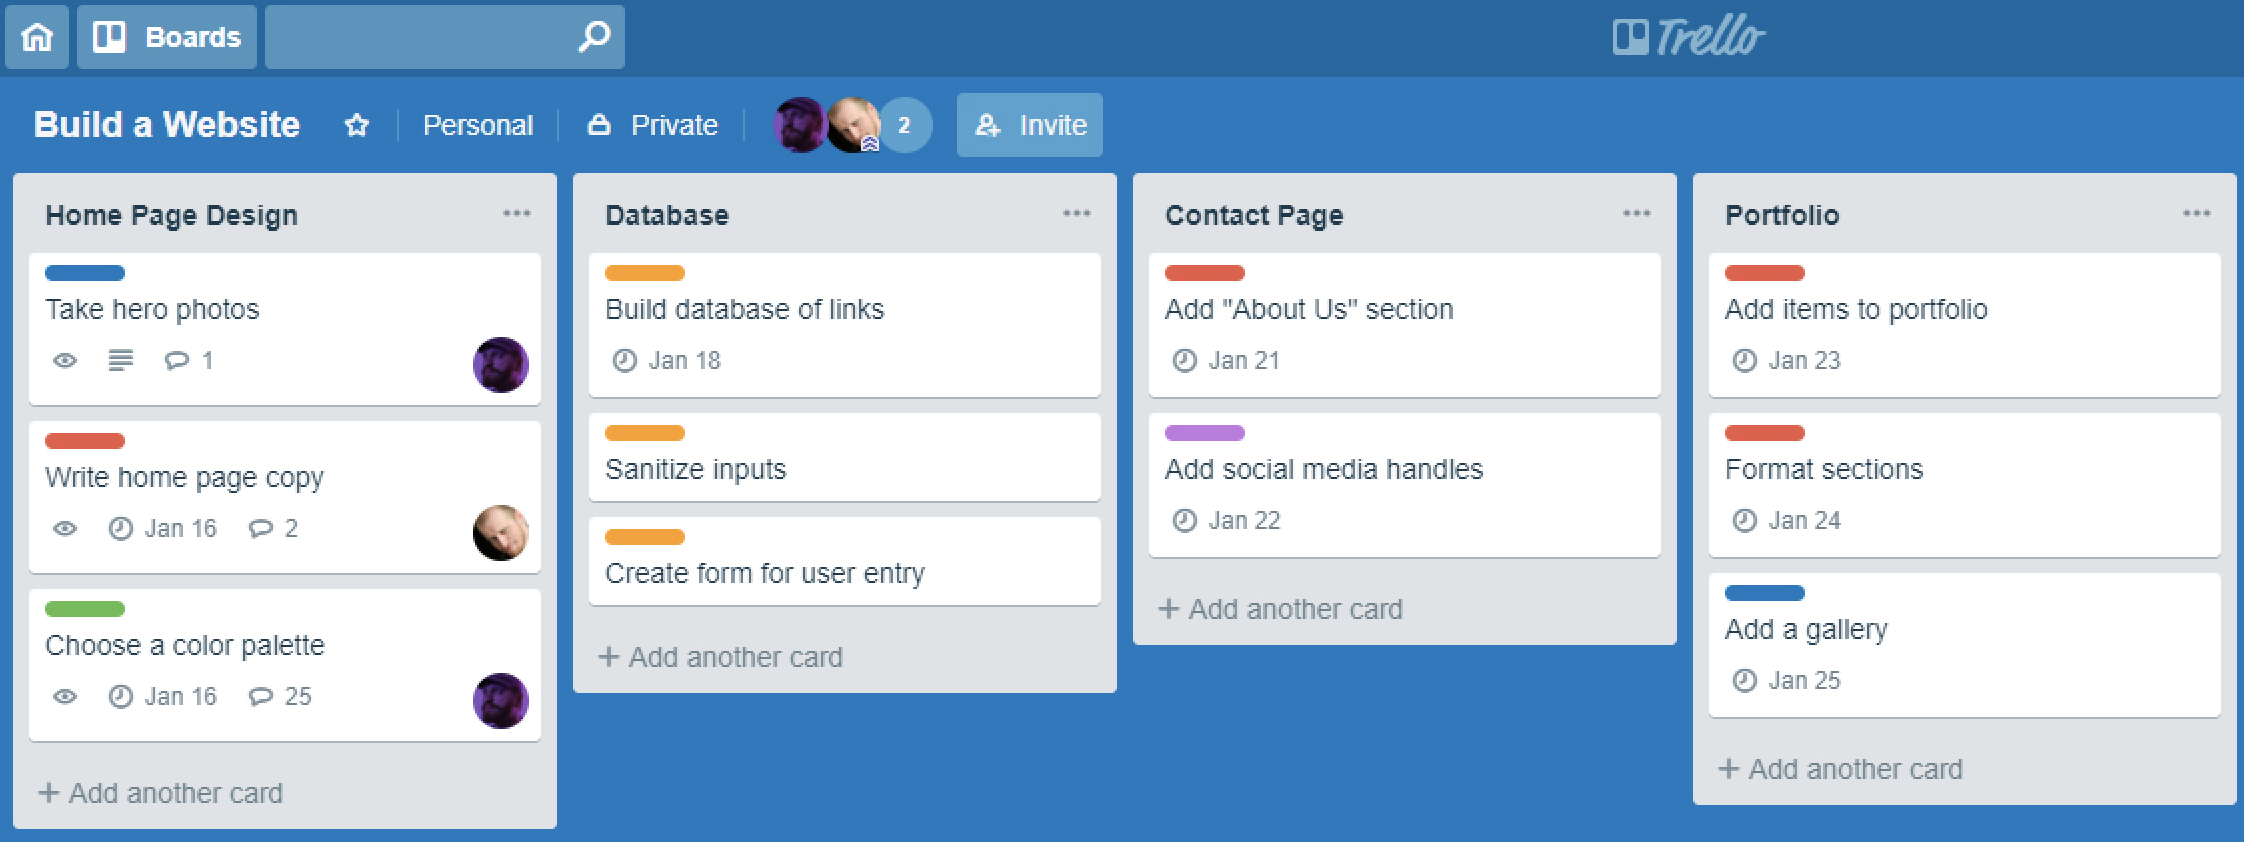The image size is (2244, 842).
Task: Open the Database list options menu
Action: pos(1077,213)
